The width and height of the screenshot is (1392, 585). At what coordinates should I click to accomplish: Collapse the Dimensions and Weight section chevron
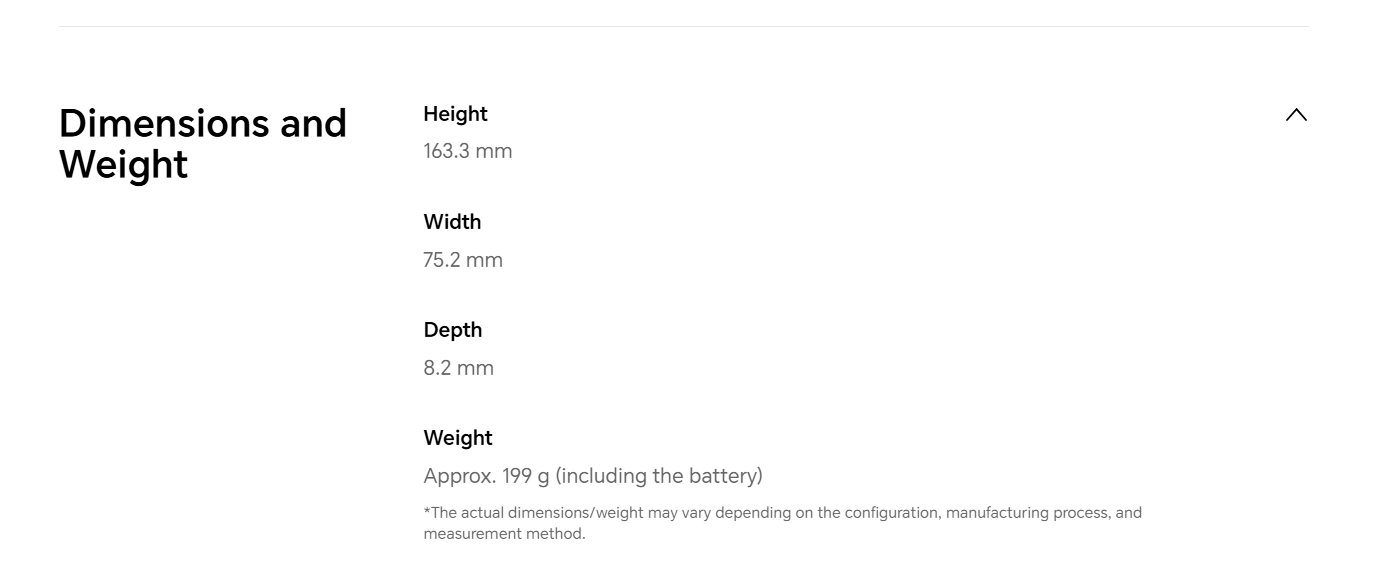click(1296, 115)
